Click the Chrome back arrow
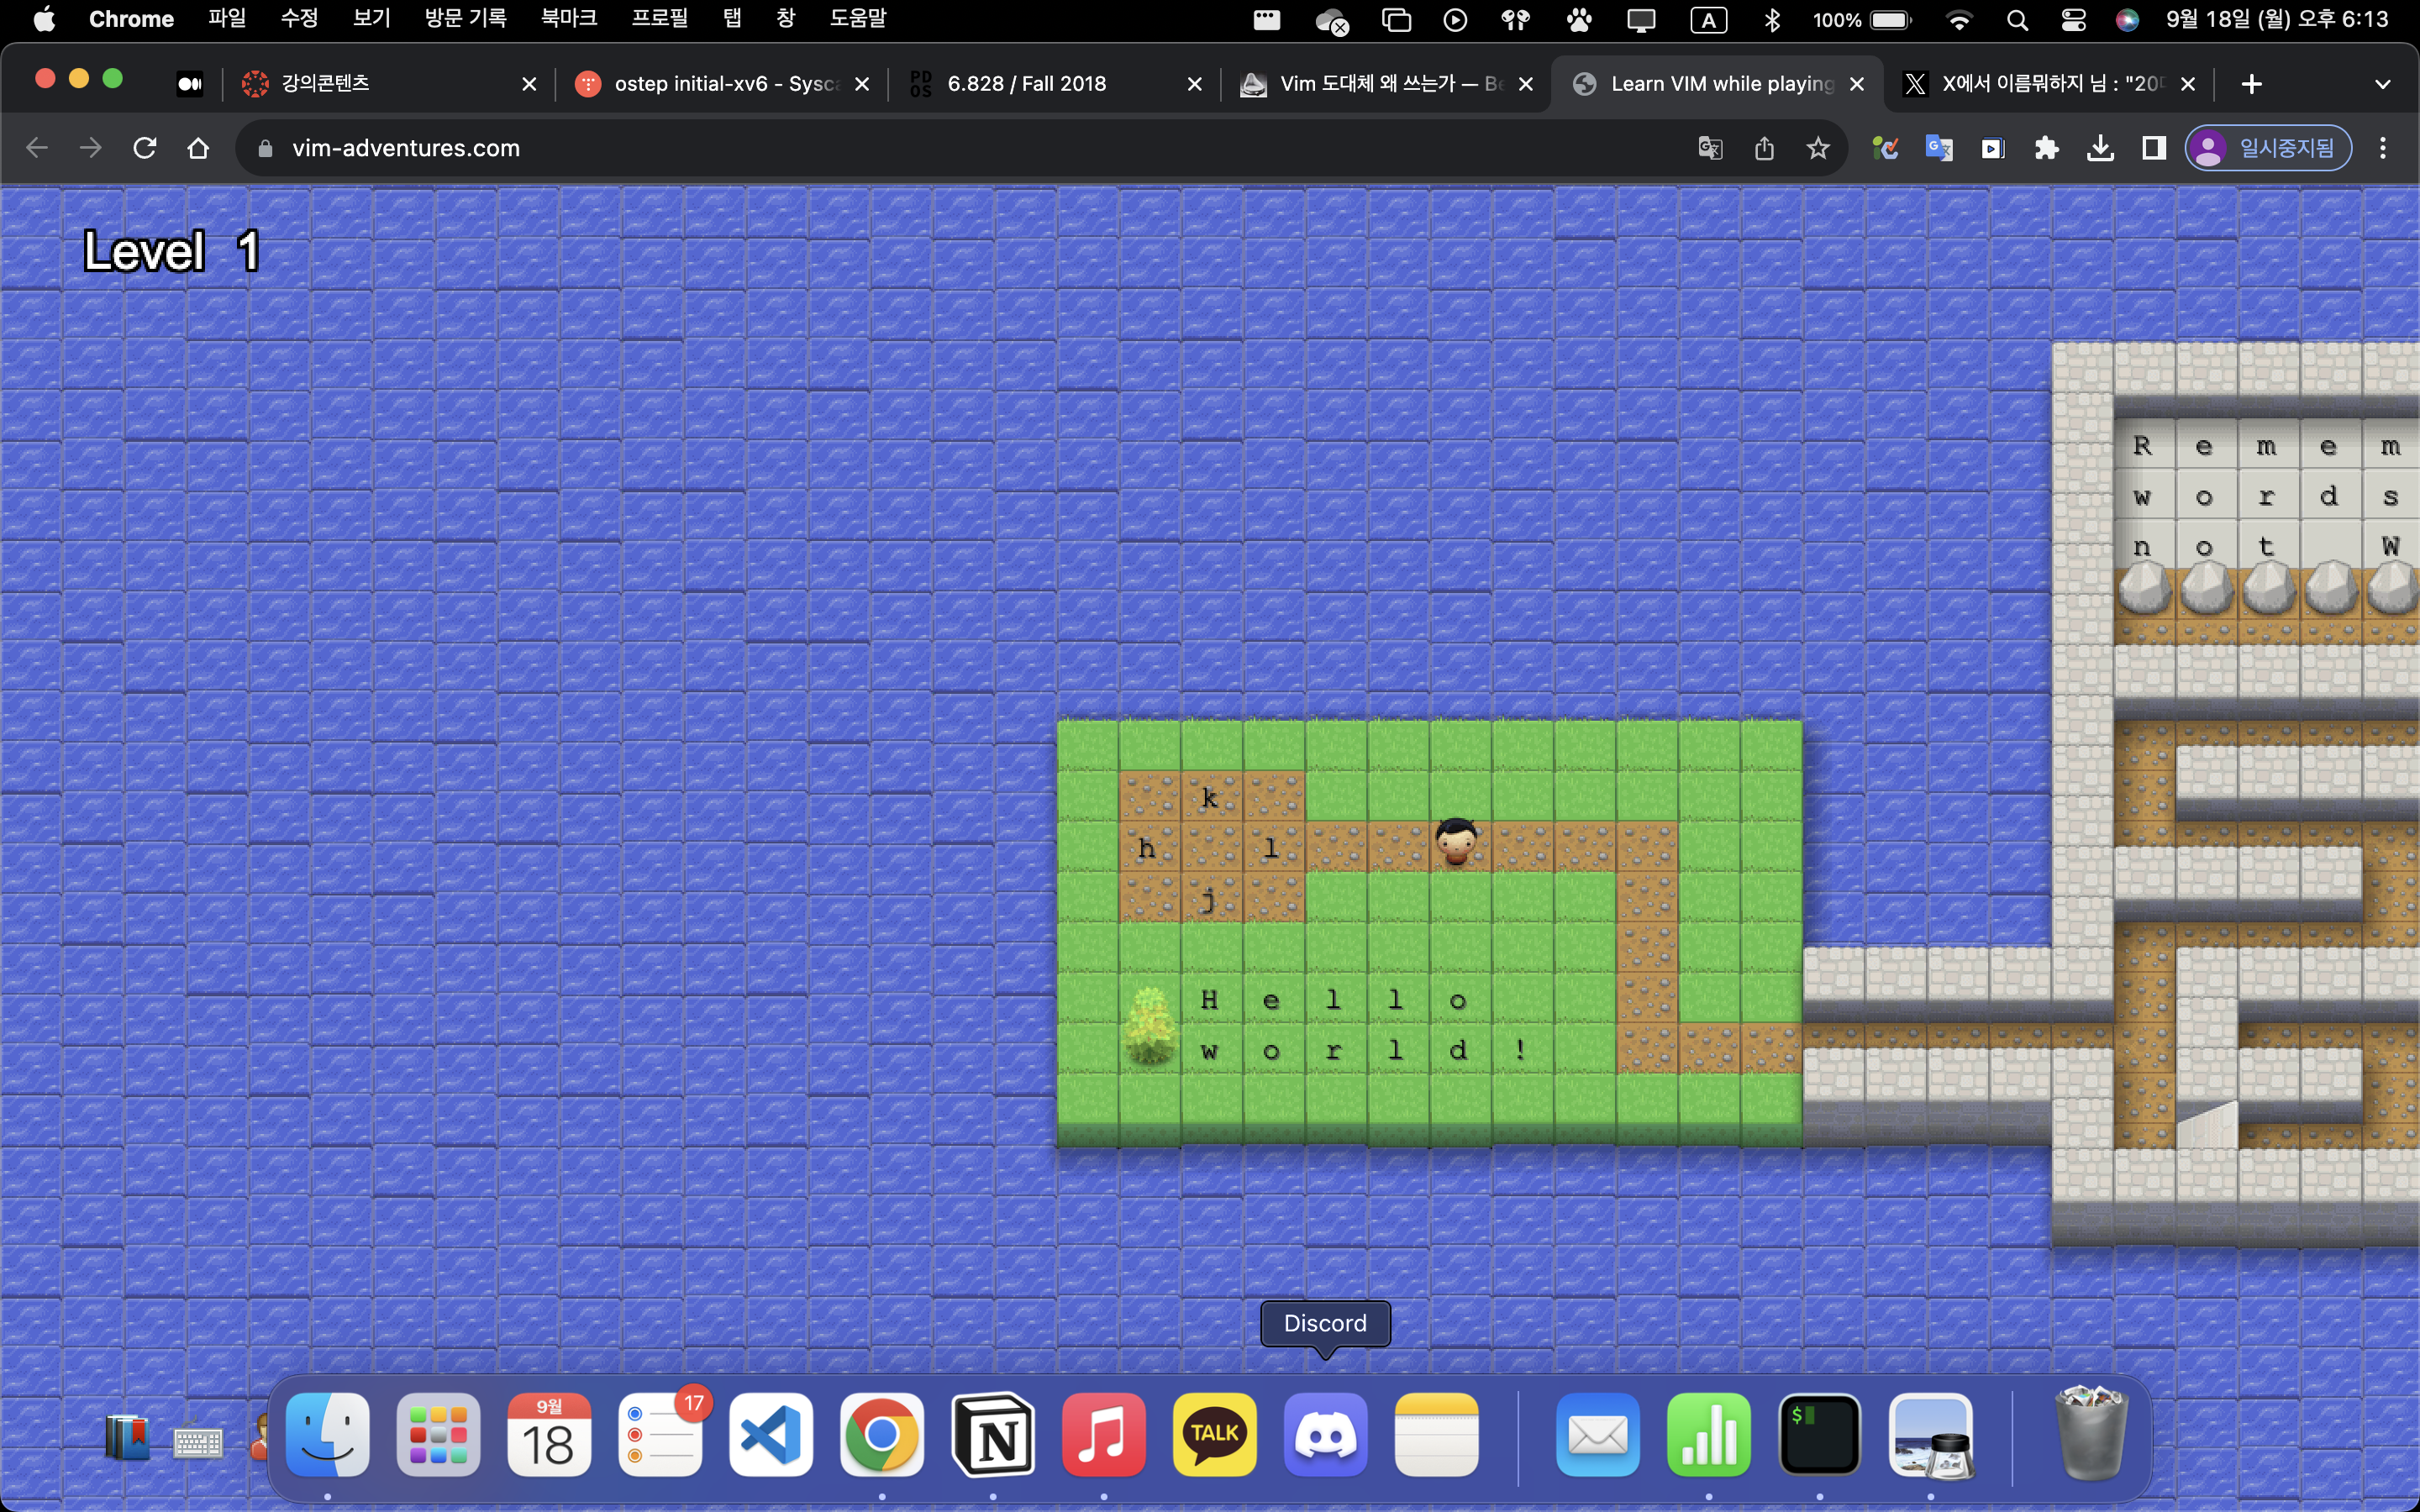The width and height of the screenshot is (2420, 1512). 37,148
